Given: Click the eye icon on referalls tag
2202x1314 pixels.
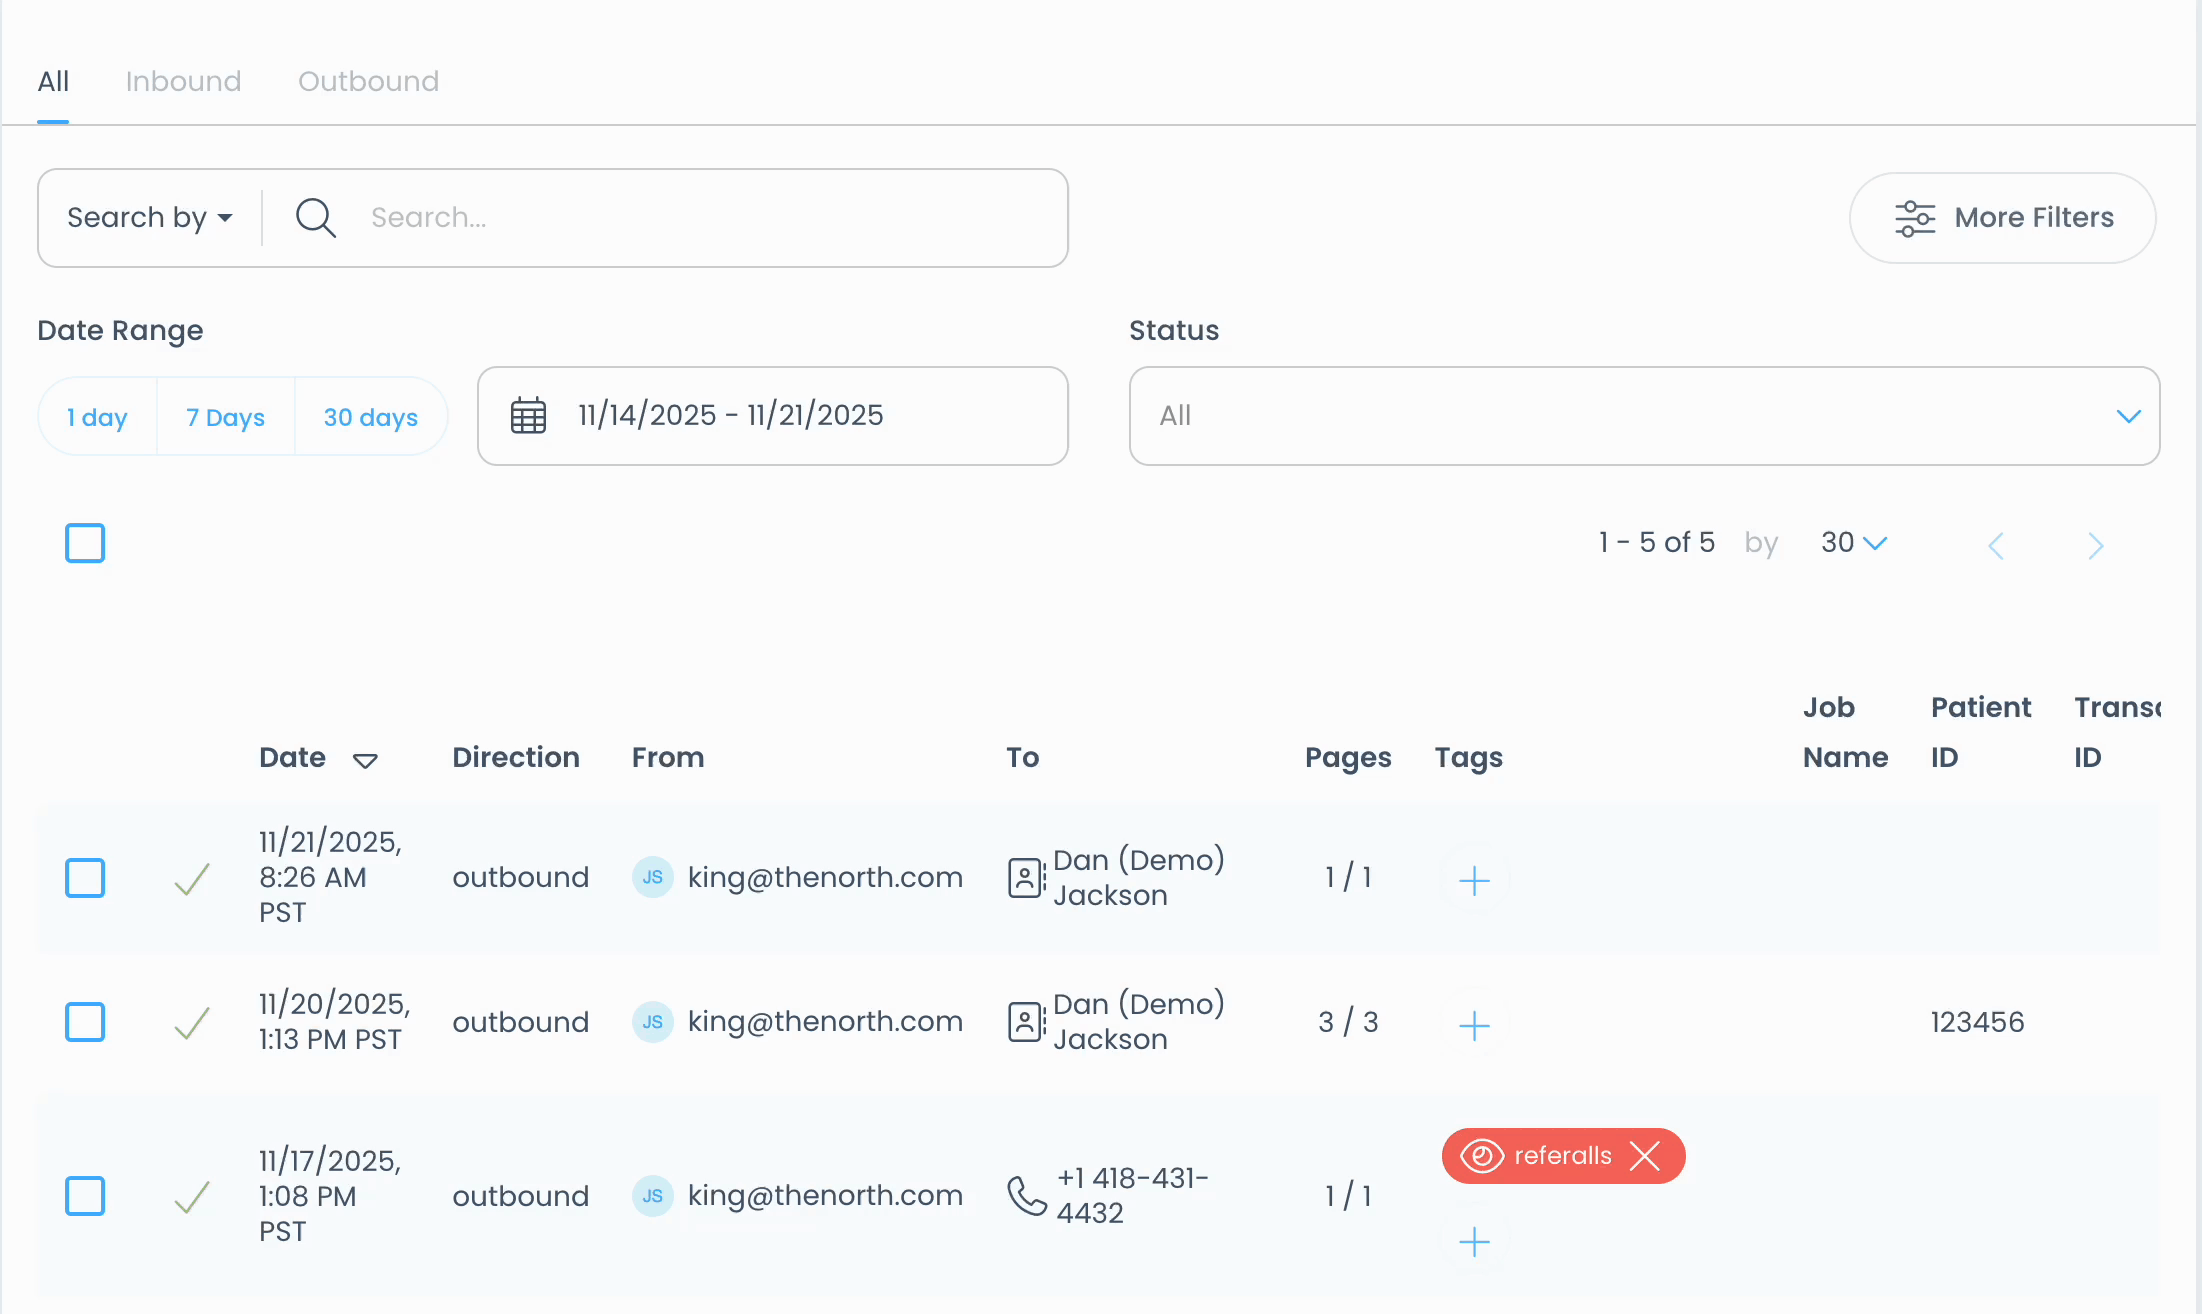Looking at the screenshot, I should tap(1481, 1156).
